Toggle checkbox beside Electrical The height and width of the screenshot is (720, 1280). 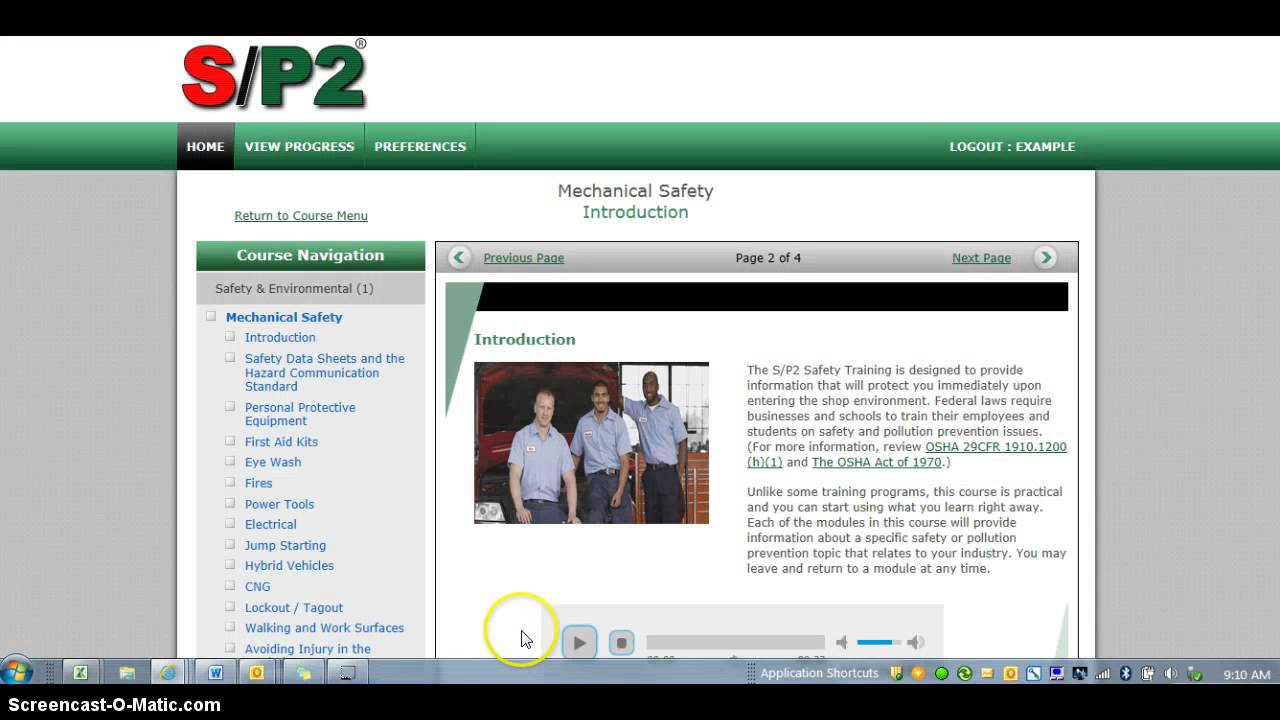click(230, 523)
